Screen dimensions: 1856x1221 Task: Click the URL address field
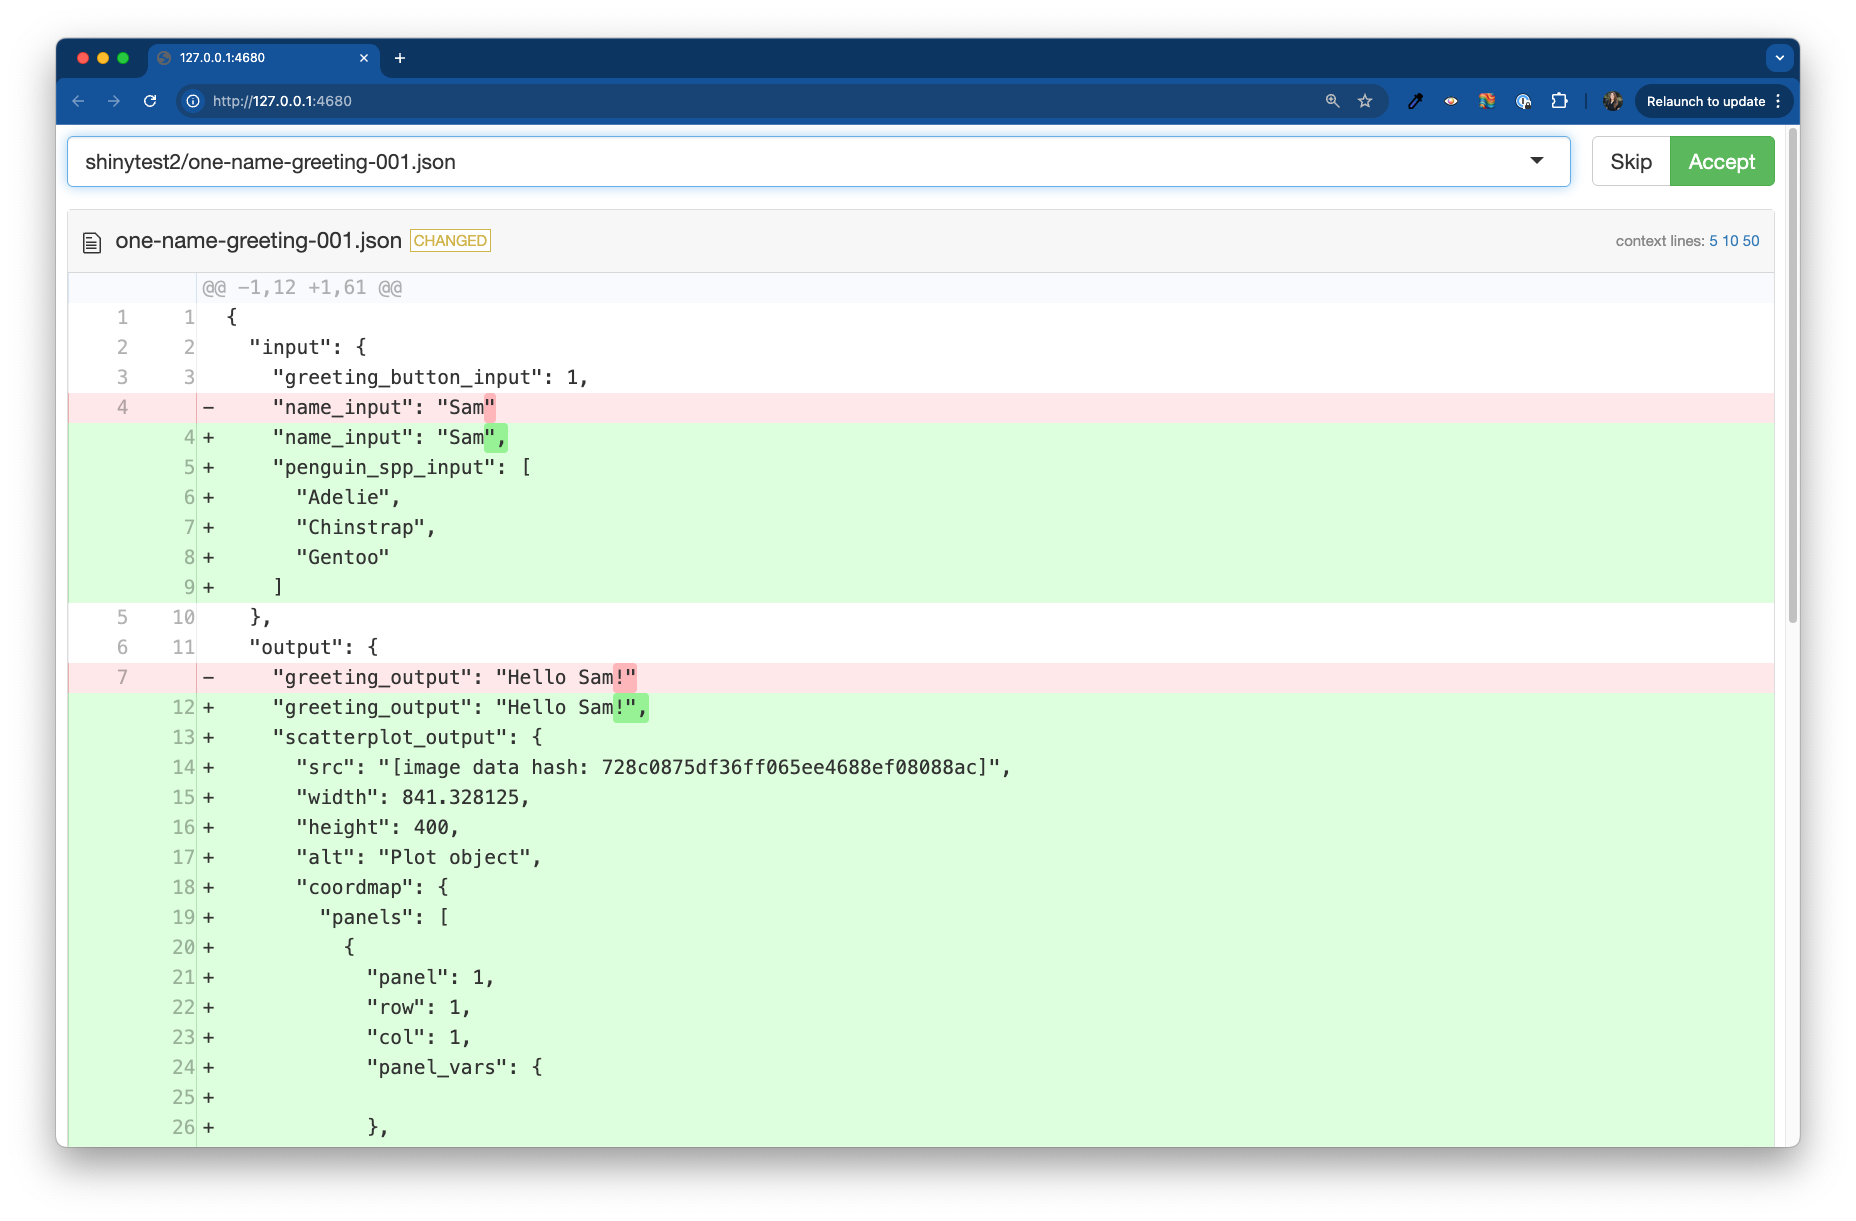pos(700,101)
